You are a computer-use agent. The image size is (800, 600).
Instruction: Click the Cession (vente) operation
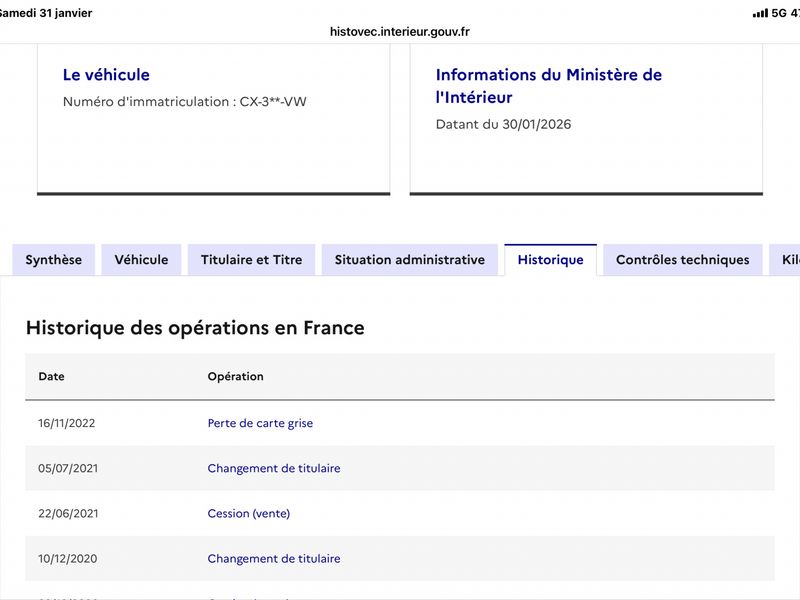[x=248, y=513]
